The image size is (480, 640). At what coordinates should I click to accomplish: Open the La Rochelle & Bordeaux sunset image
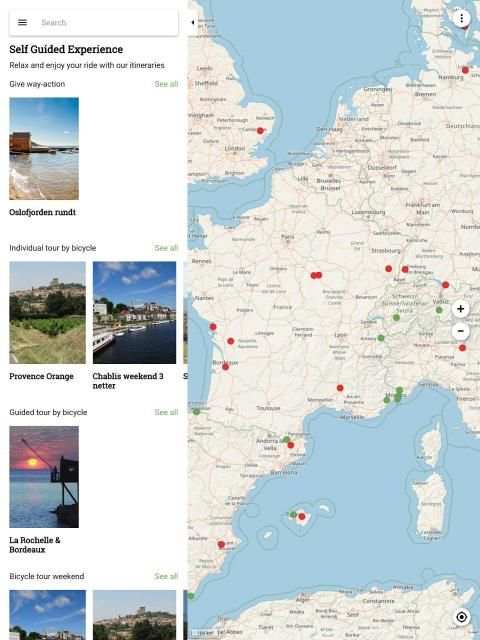click(x=44, y=477)
